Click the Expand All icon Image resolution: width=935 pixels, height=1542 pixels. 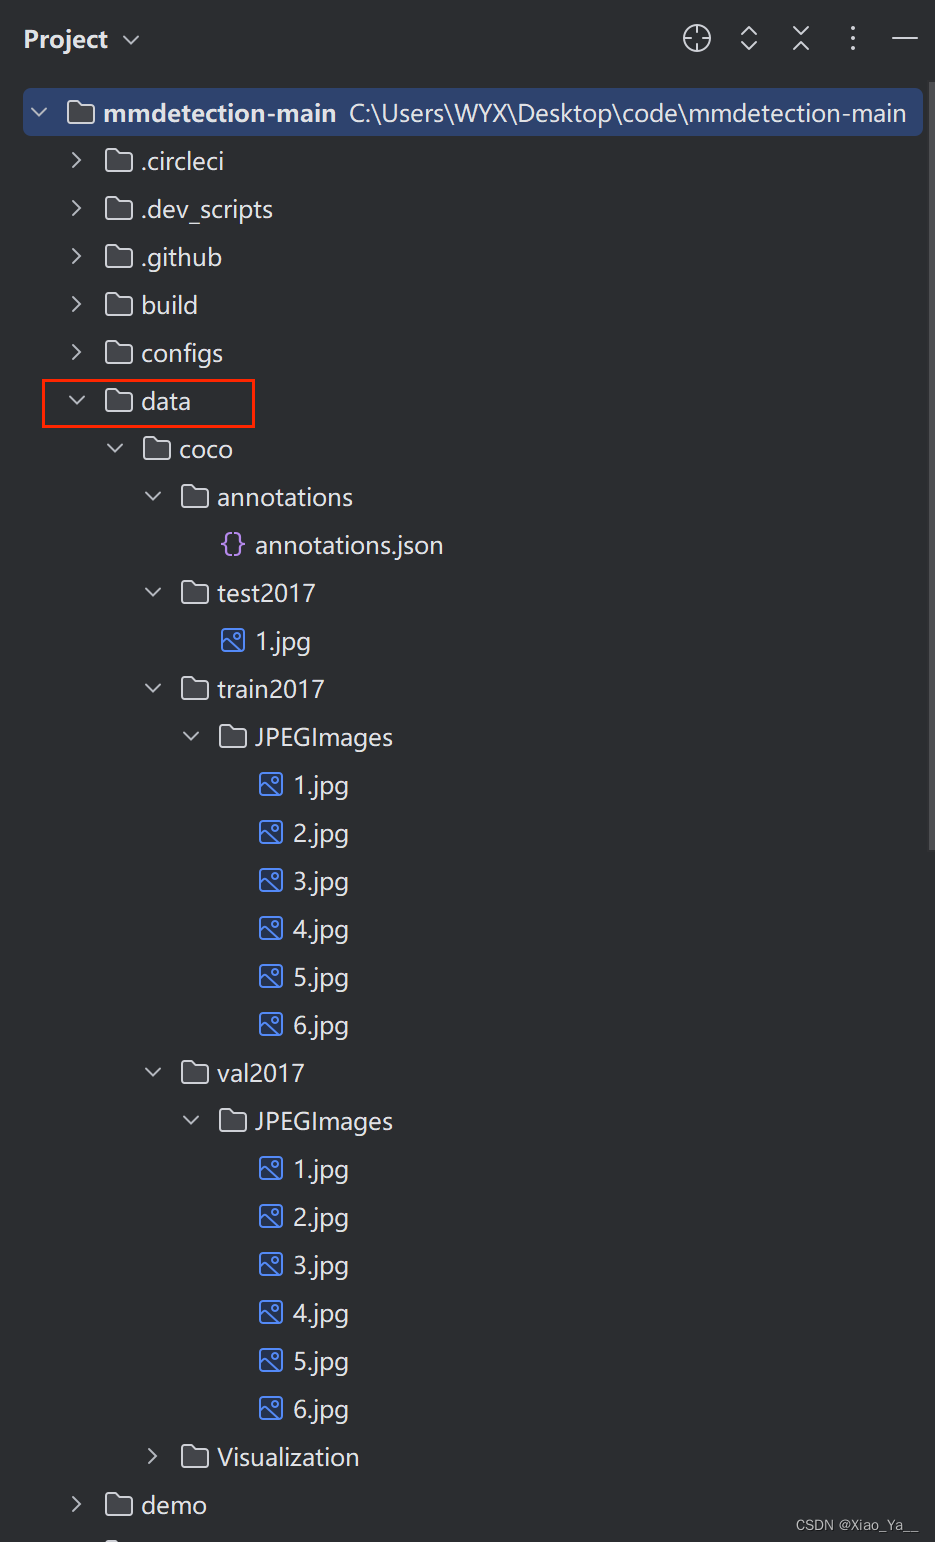pyautogui.click(x=748, y=38)
